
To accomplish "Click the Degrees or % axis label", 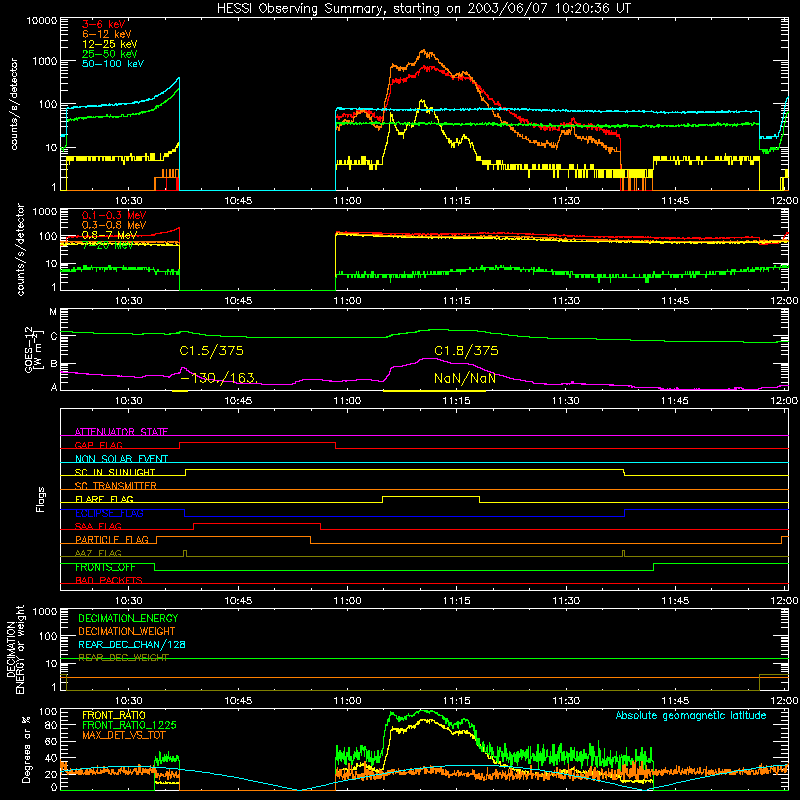I will [26, 749].
